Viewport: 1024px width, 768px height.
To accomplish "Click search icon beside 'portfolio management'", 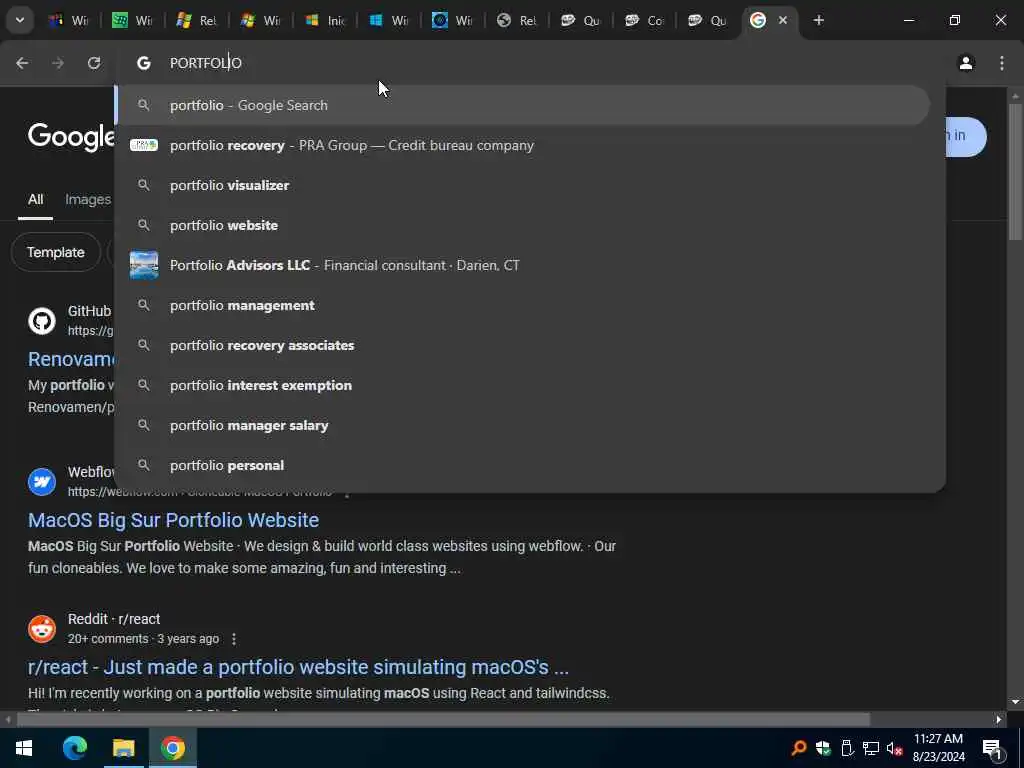I will click(x=144, y=305).
